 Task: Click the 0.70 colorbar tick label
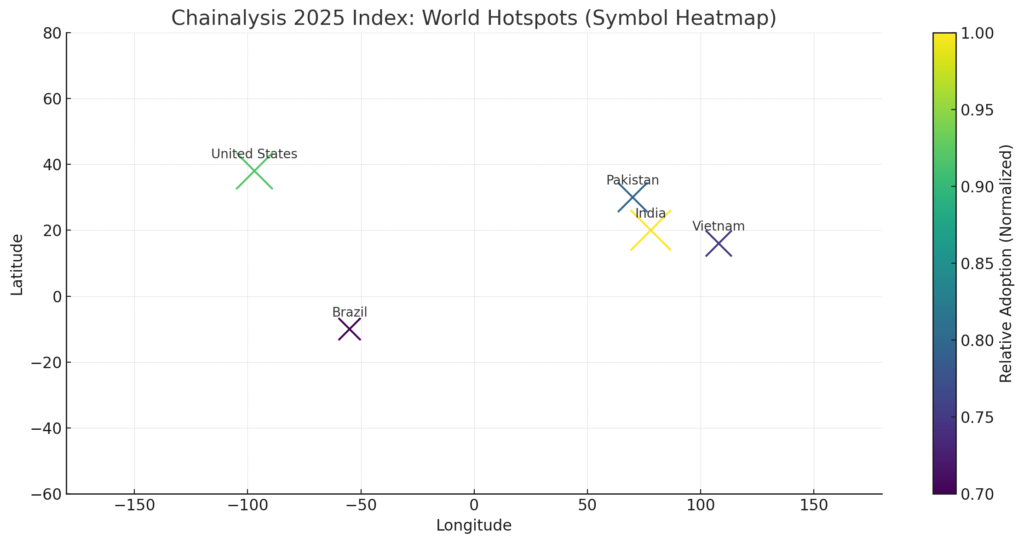click(977, 494)
